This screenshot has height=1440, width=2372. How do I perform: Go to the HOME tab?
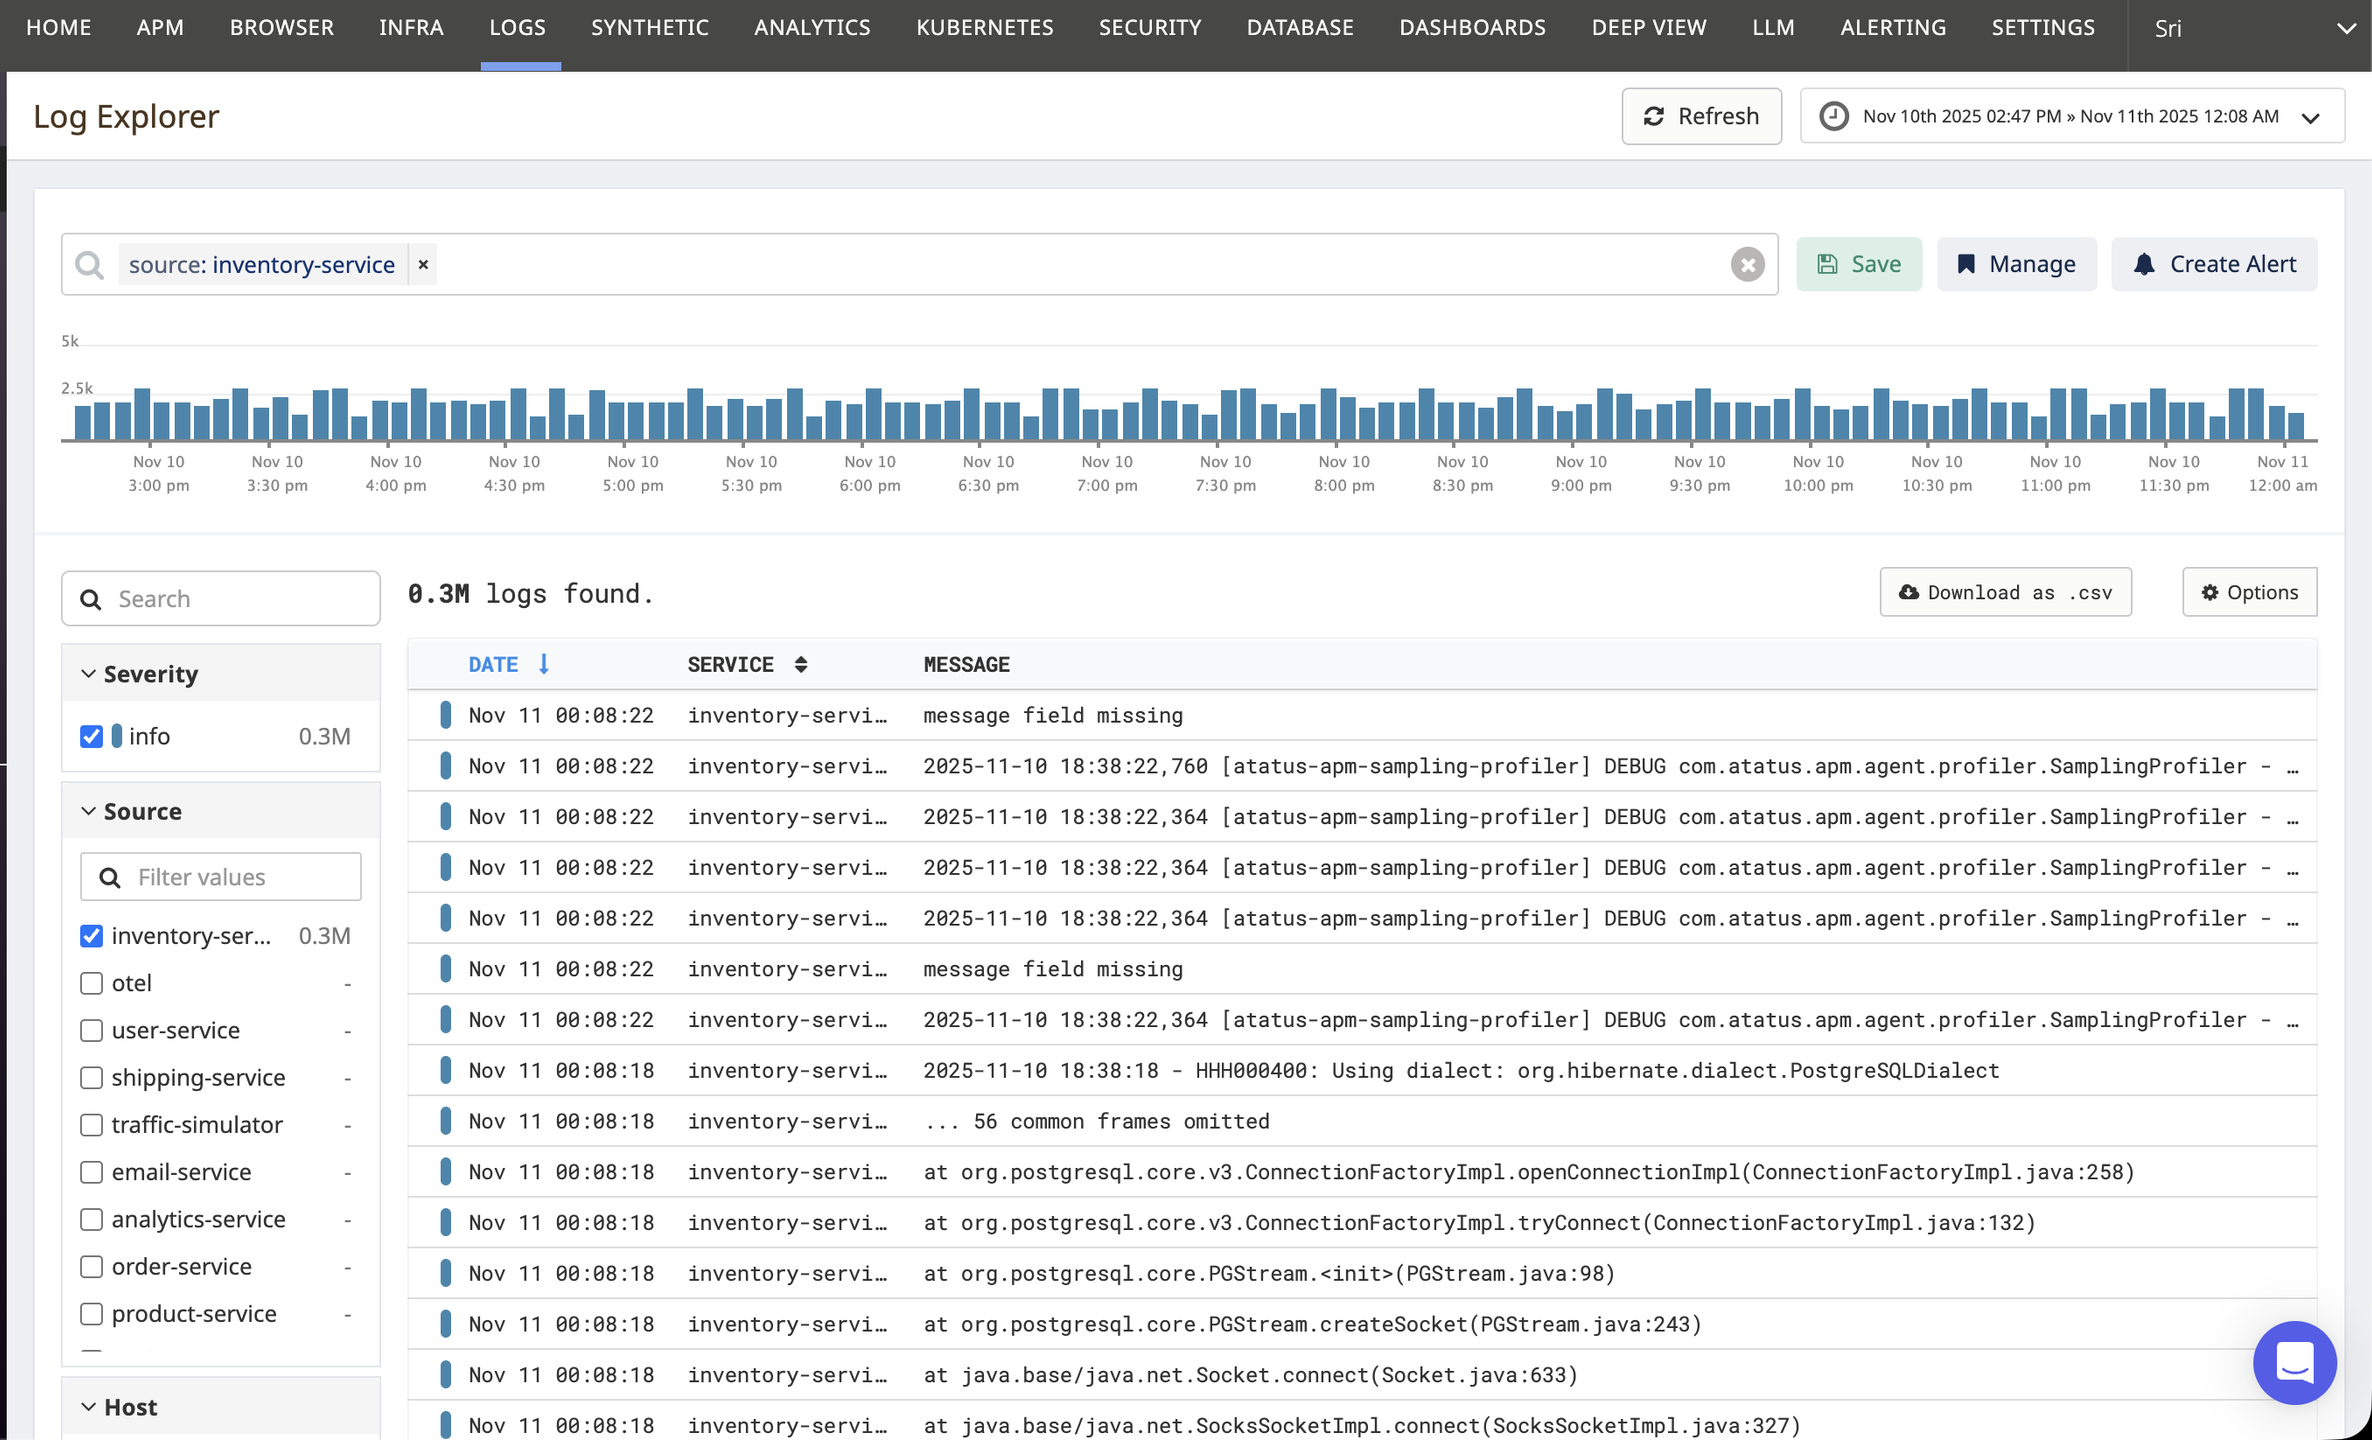[59, 28]
